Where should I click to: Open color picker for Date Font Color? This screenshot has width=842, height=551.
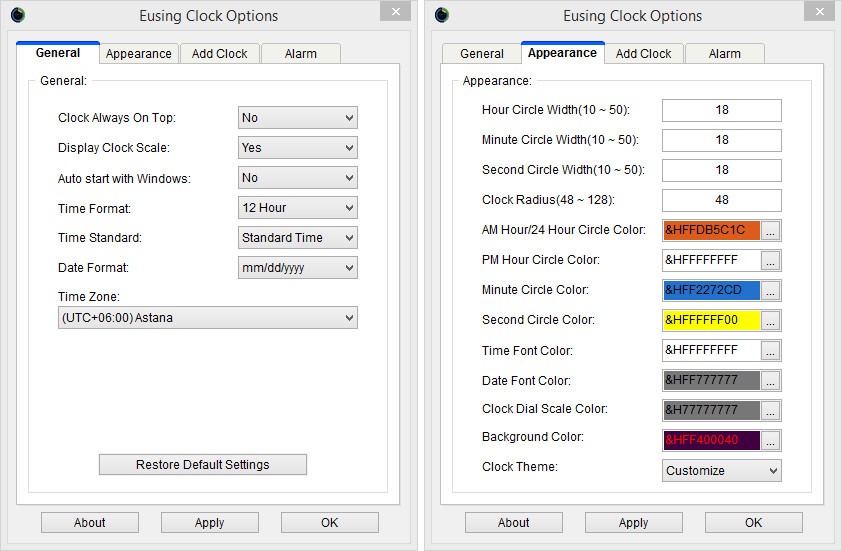(771, 381)
